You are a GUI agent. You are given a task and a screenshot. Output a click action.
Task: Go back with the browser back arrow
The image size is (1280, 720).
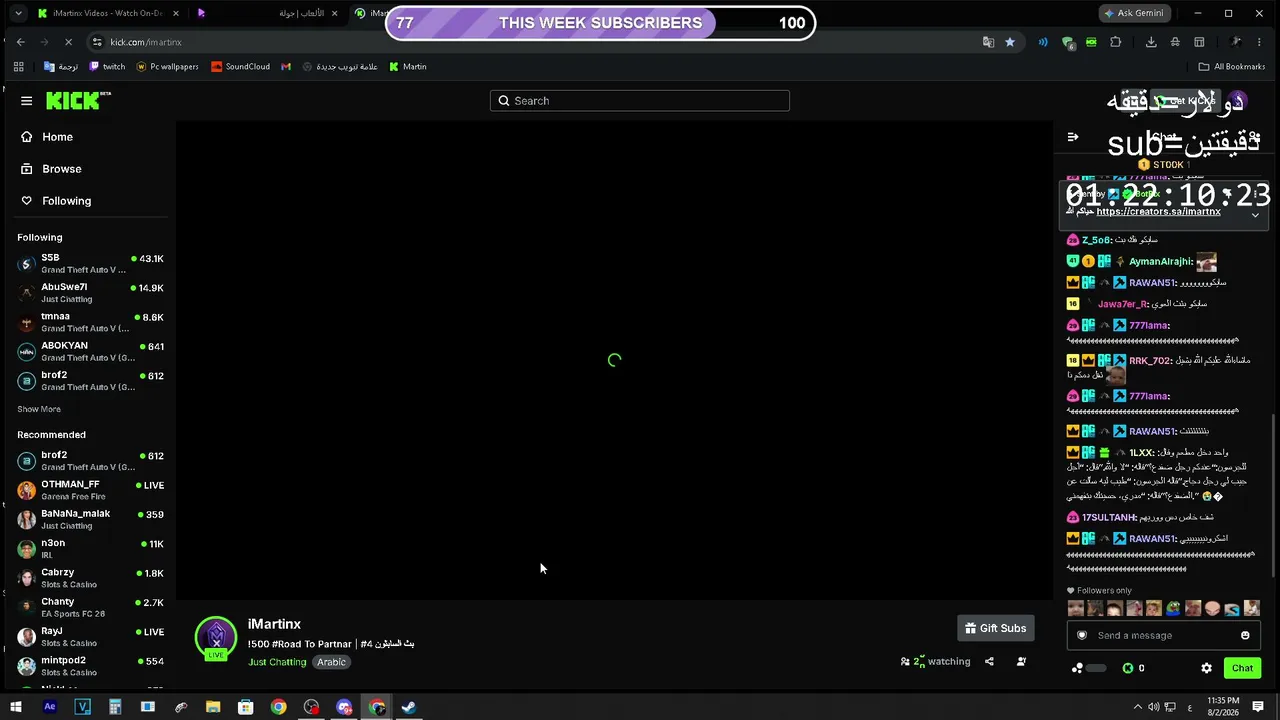click(x=21, y=42)
